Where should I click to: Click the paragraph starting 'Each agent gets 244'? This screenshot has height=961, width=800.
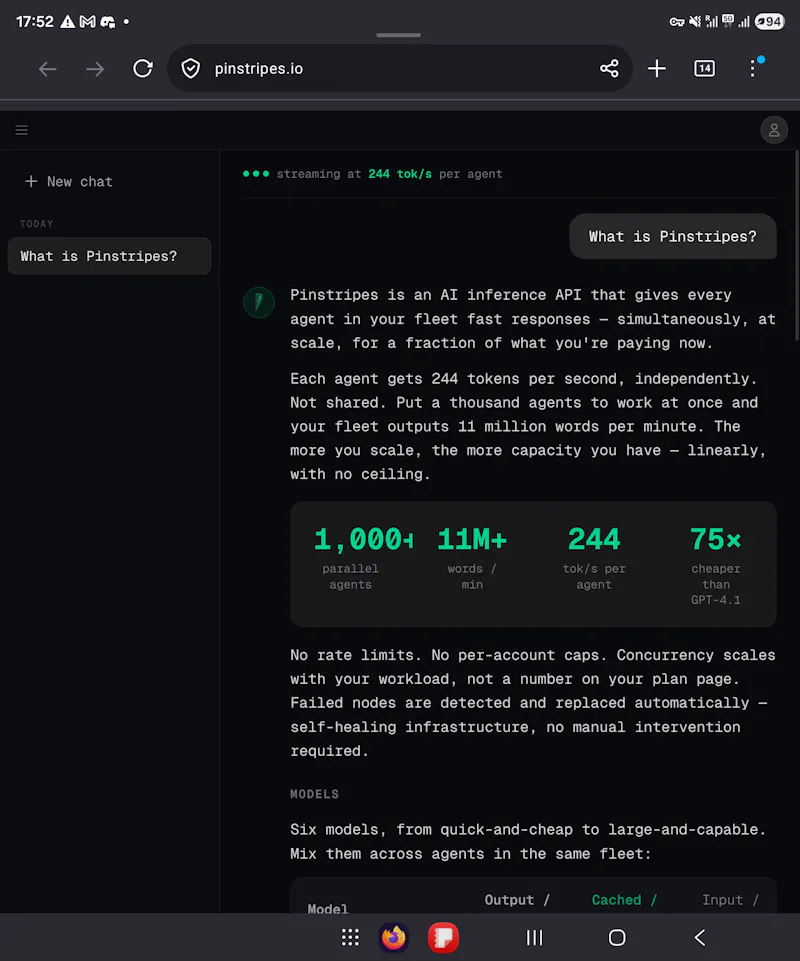528,427
